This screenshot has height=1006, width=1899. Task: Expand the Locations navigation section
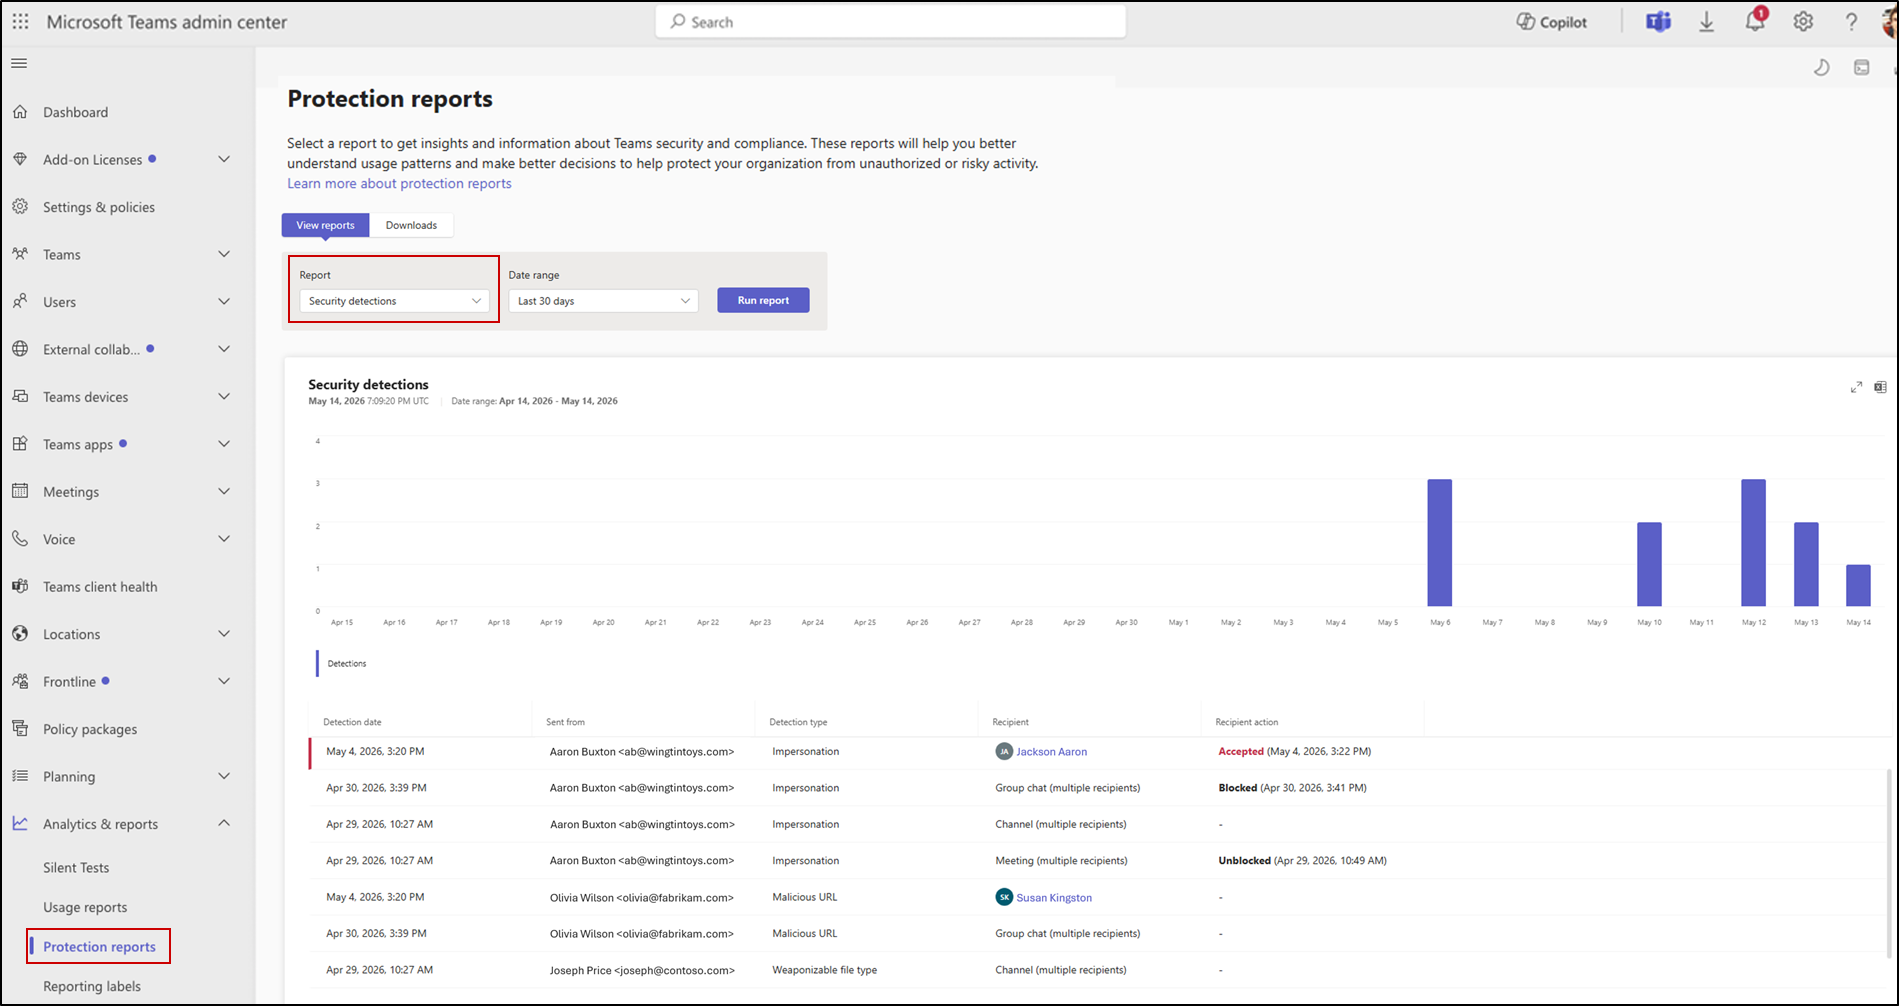[x=224, y=633]
